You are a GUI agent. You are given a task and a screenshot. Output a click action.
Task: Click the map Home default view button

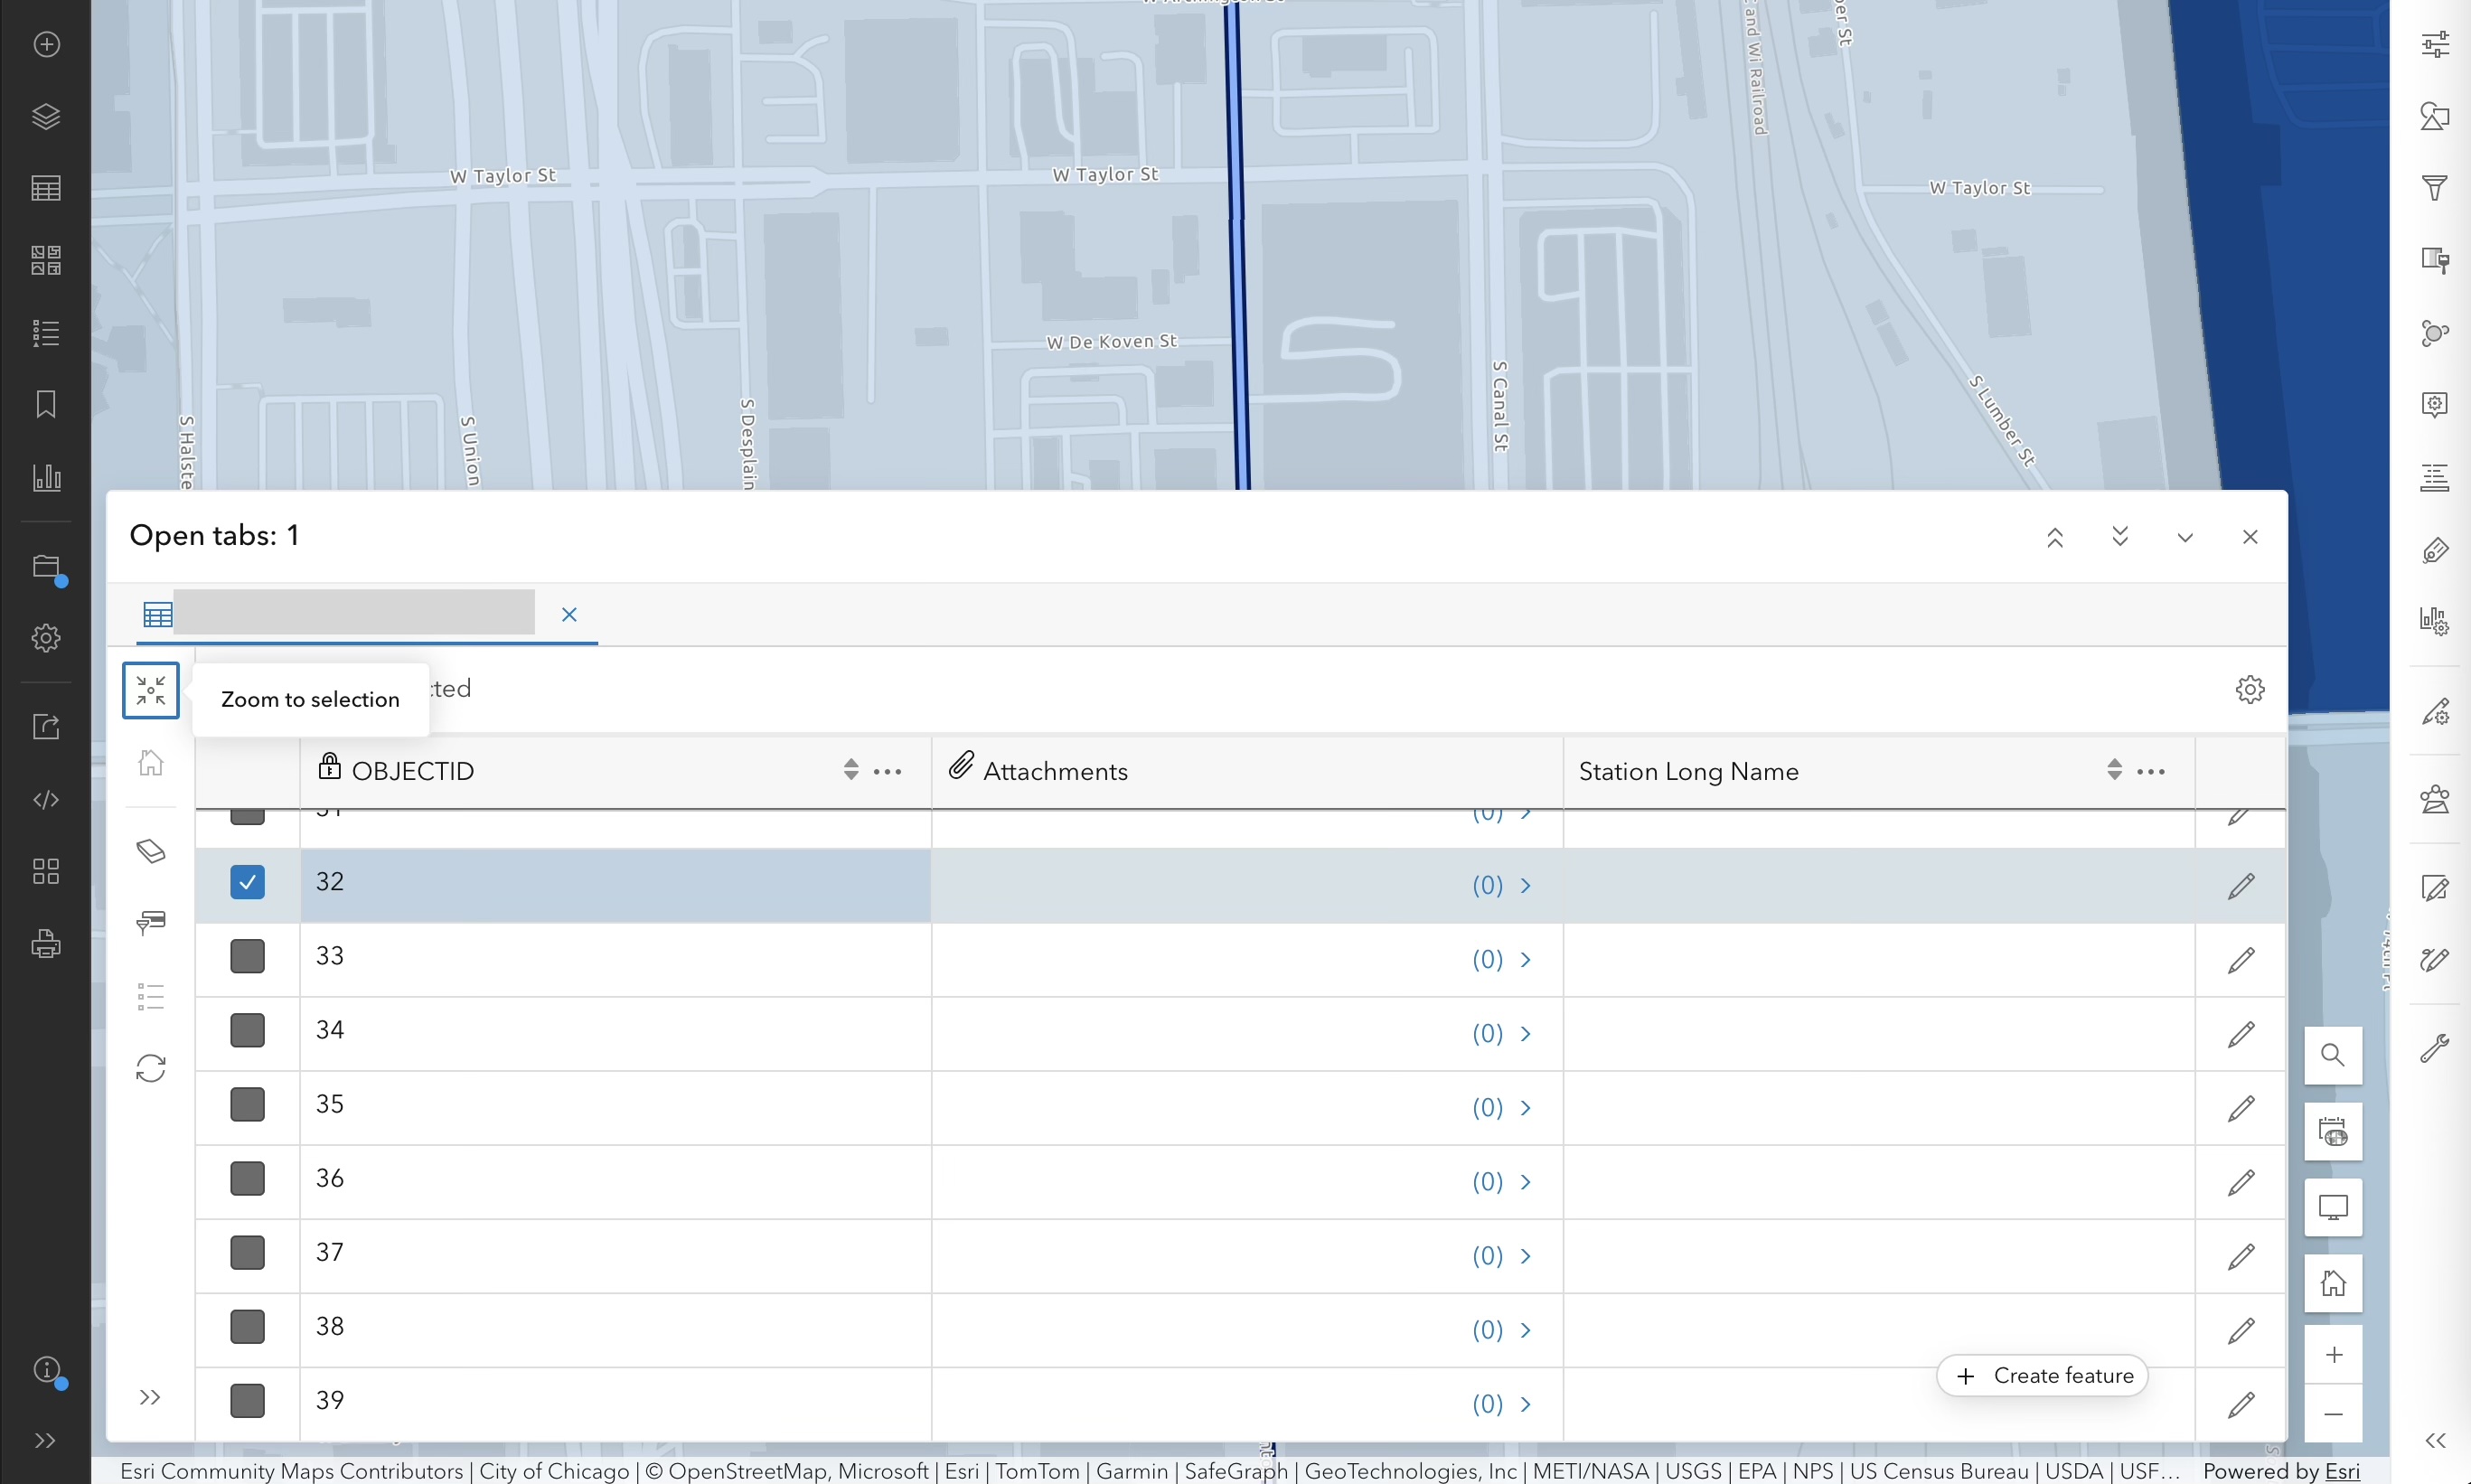pos(2333,1283)
